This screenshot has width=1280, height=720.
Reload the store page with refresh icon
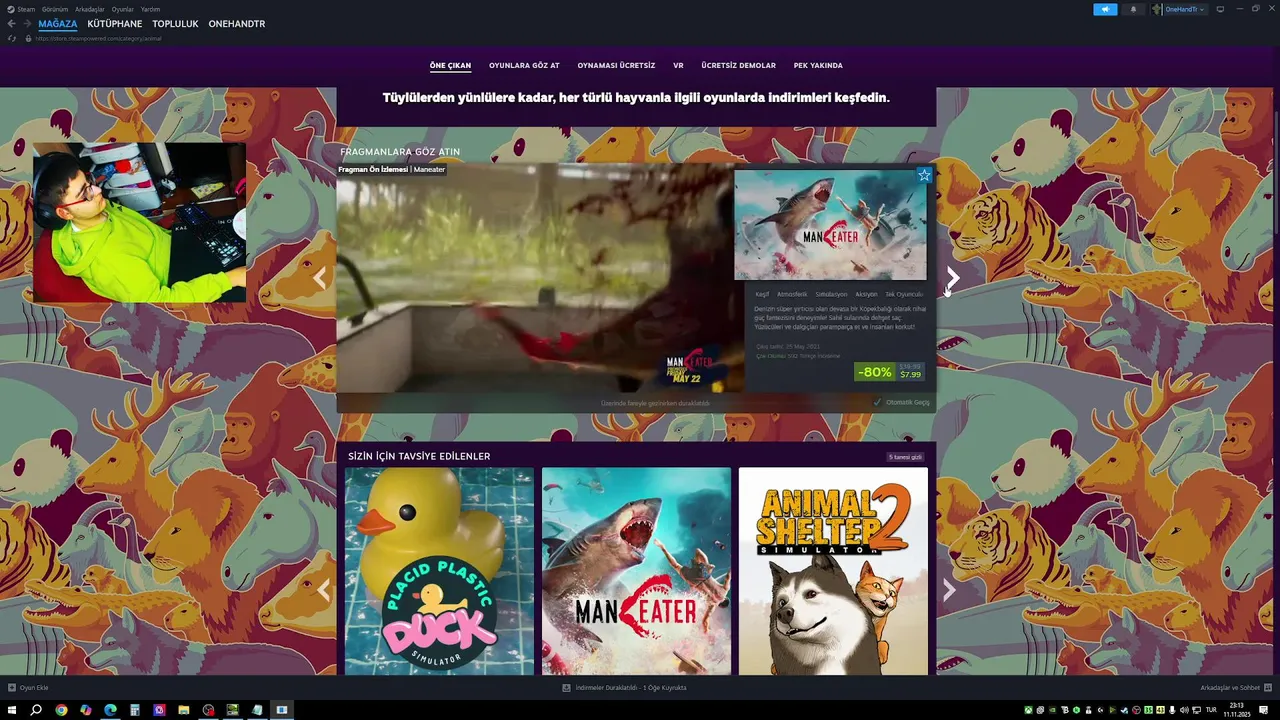12,38
